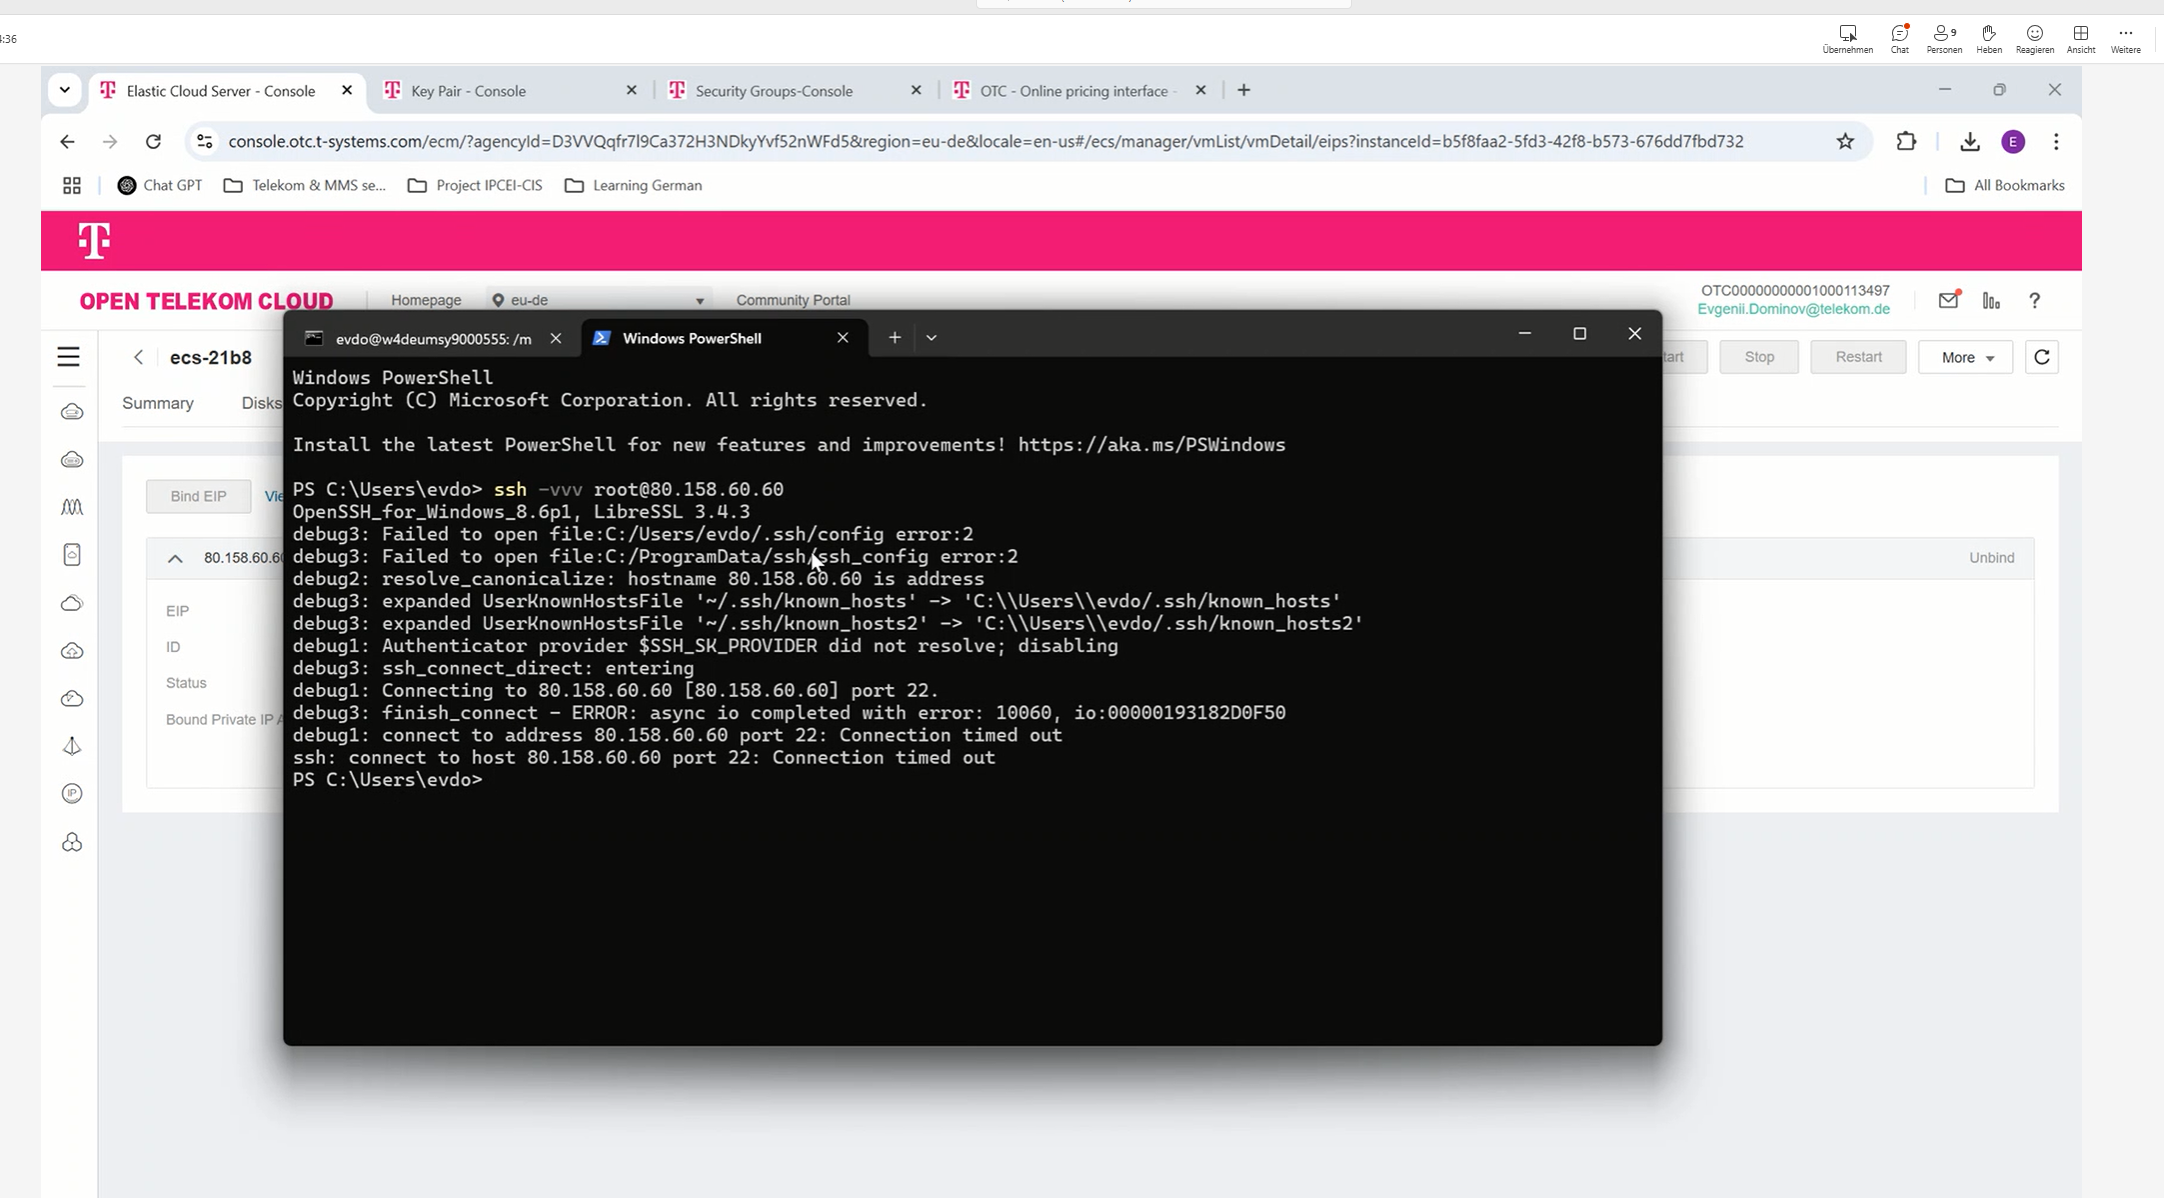The width and height of the screenshot is (2164, 1198).
Task: Open the apps grid in the bookmarks bar
Action: point(72,186)
